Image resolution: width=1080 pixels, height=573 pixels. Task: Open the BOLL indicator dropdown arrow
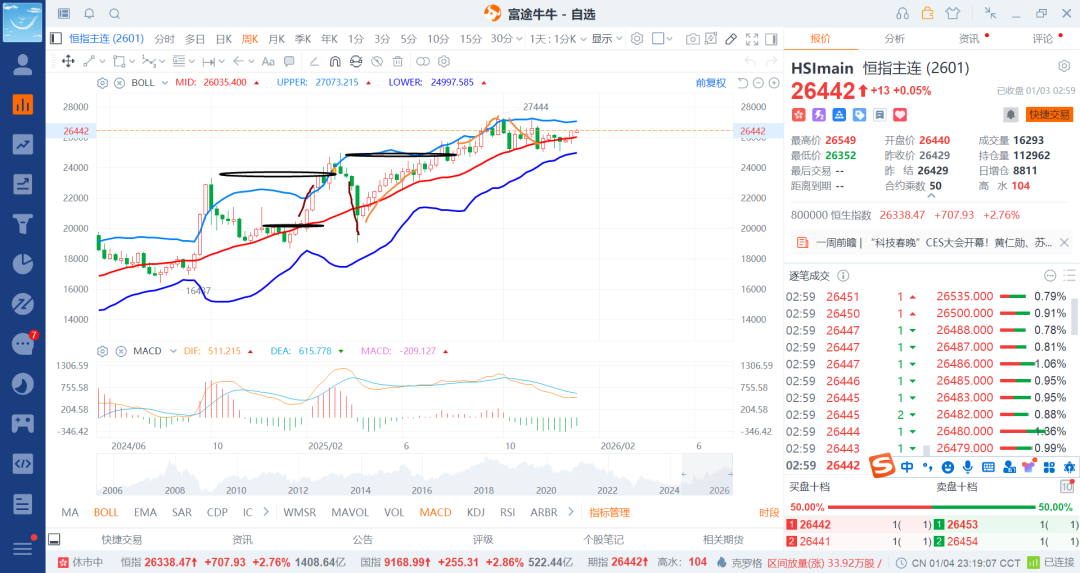click(x=165, y=83)
